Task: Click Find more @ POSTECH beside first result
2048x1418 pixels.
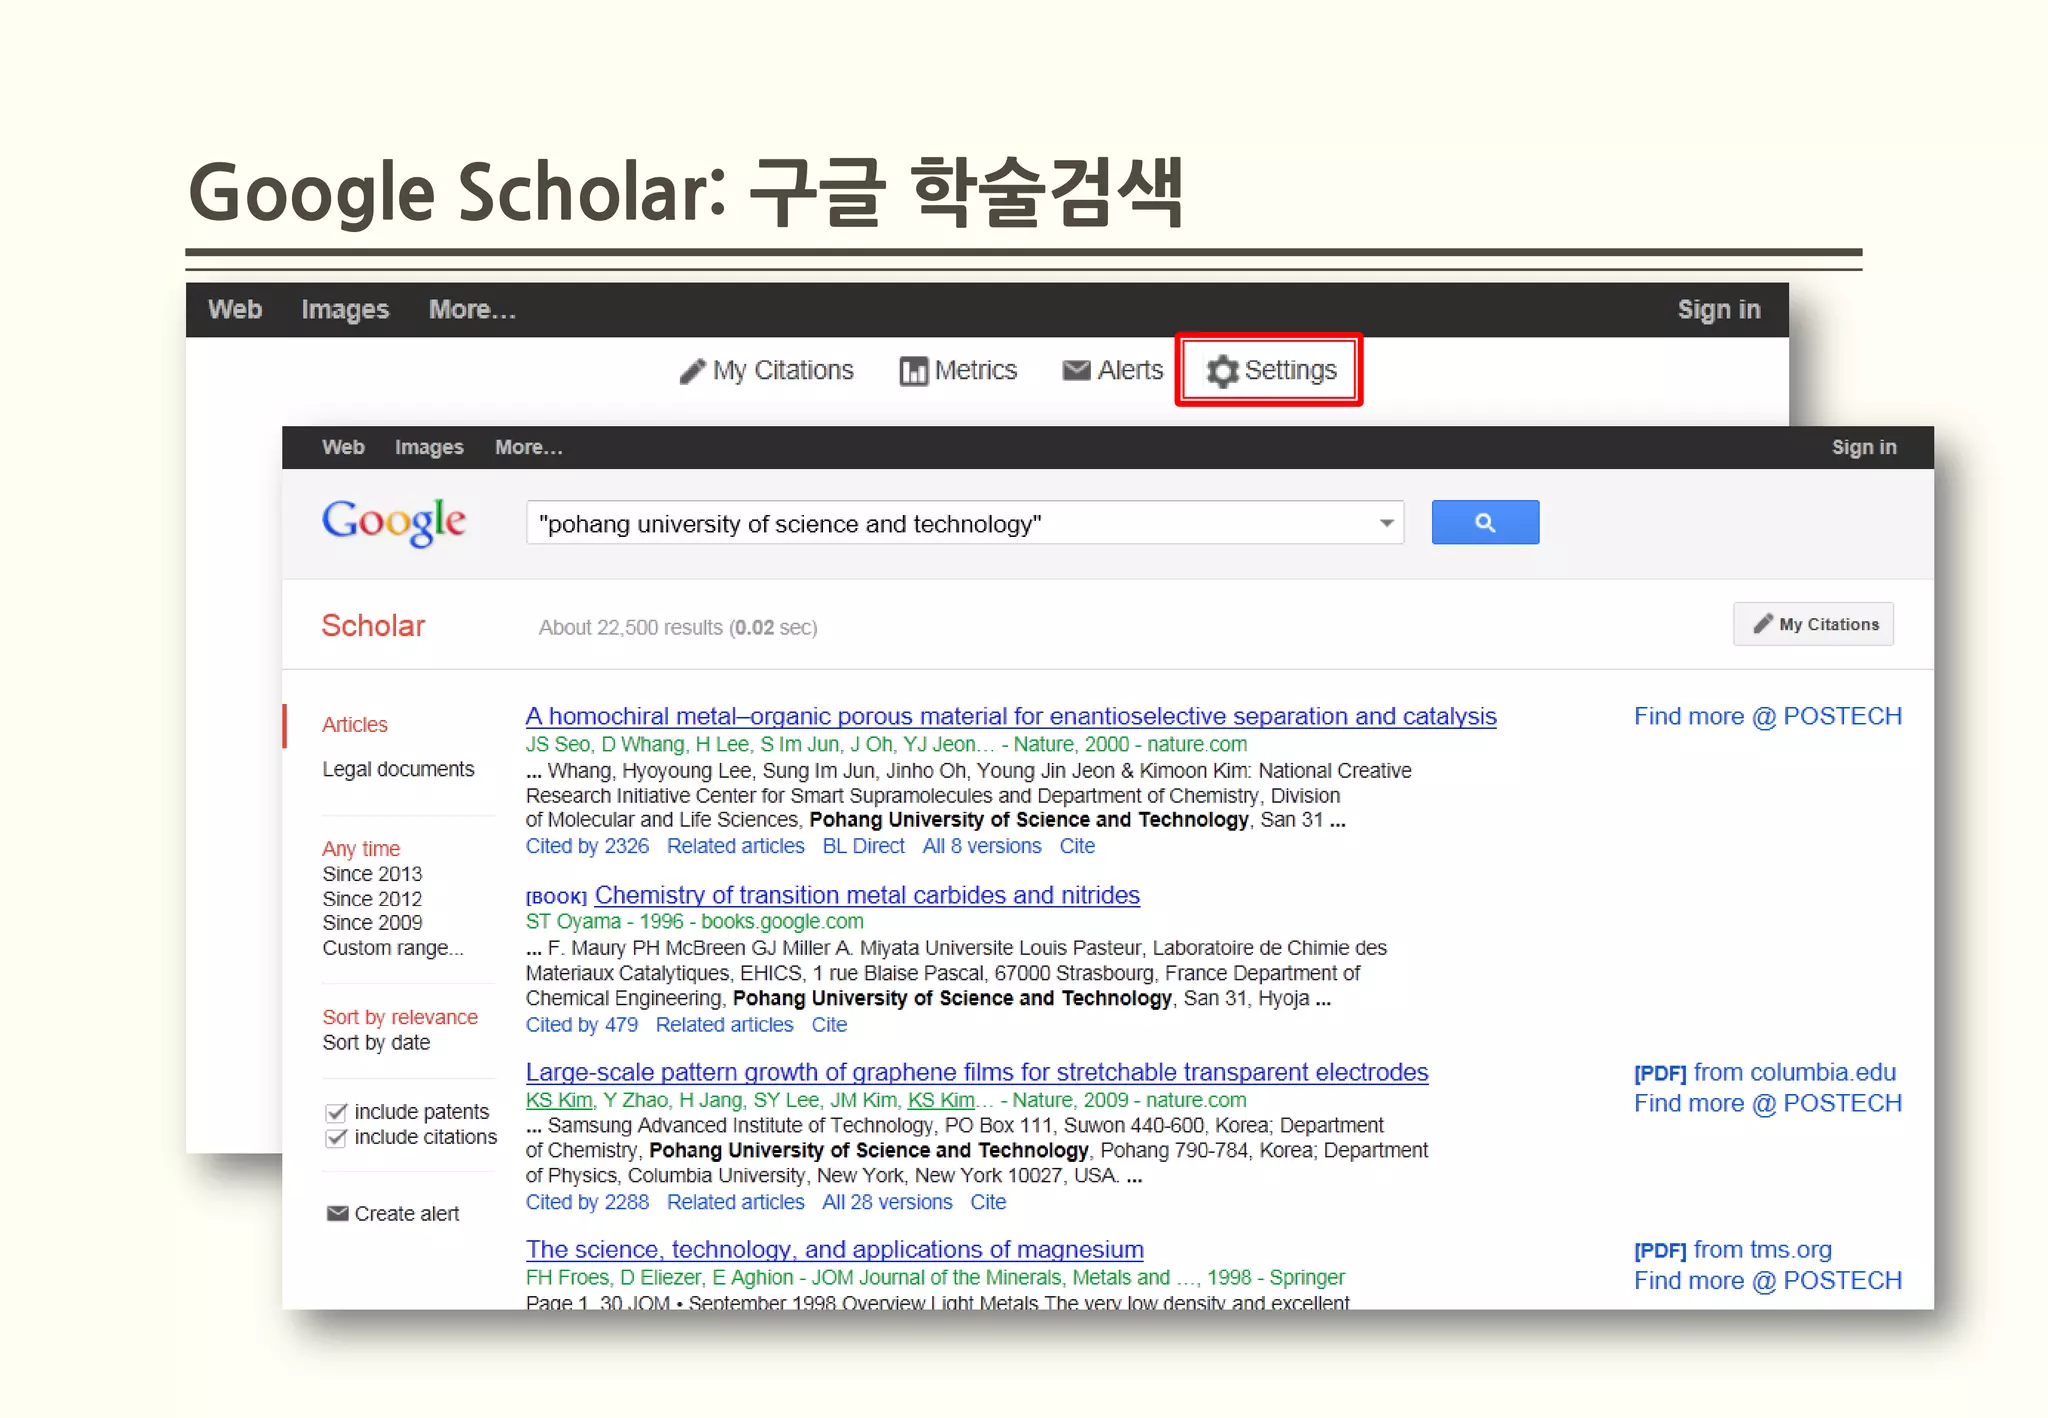Action: coord(1768,716)
